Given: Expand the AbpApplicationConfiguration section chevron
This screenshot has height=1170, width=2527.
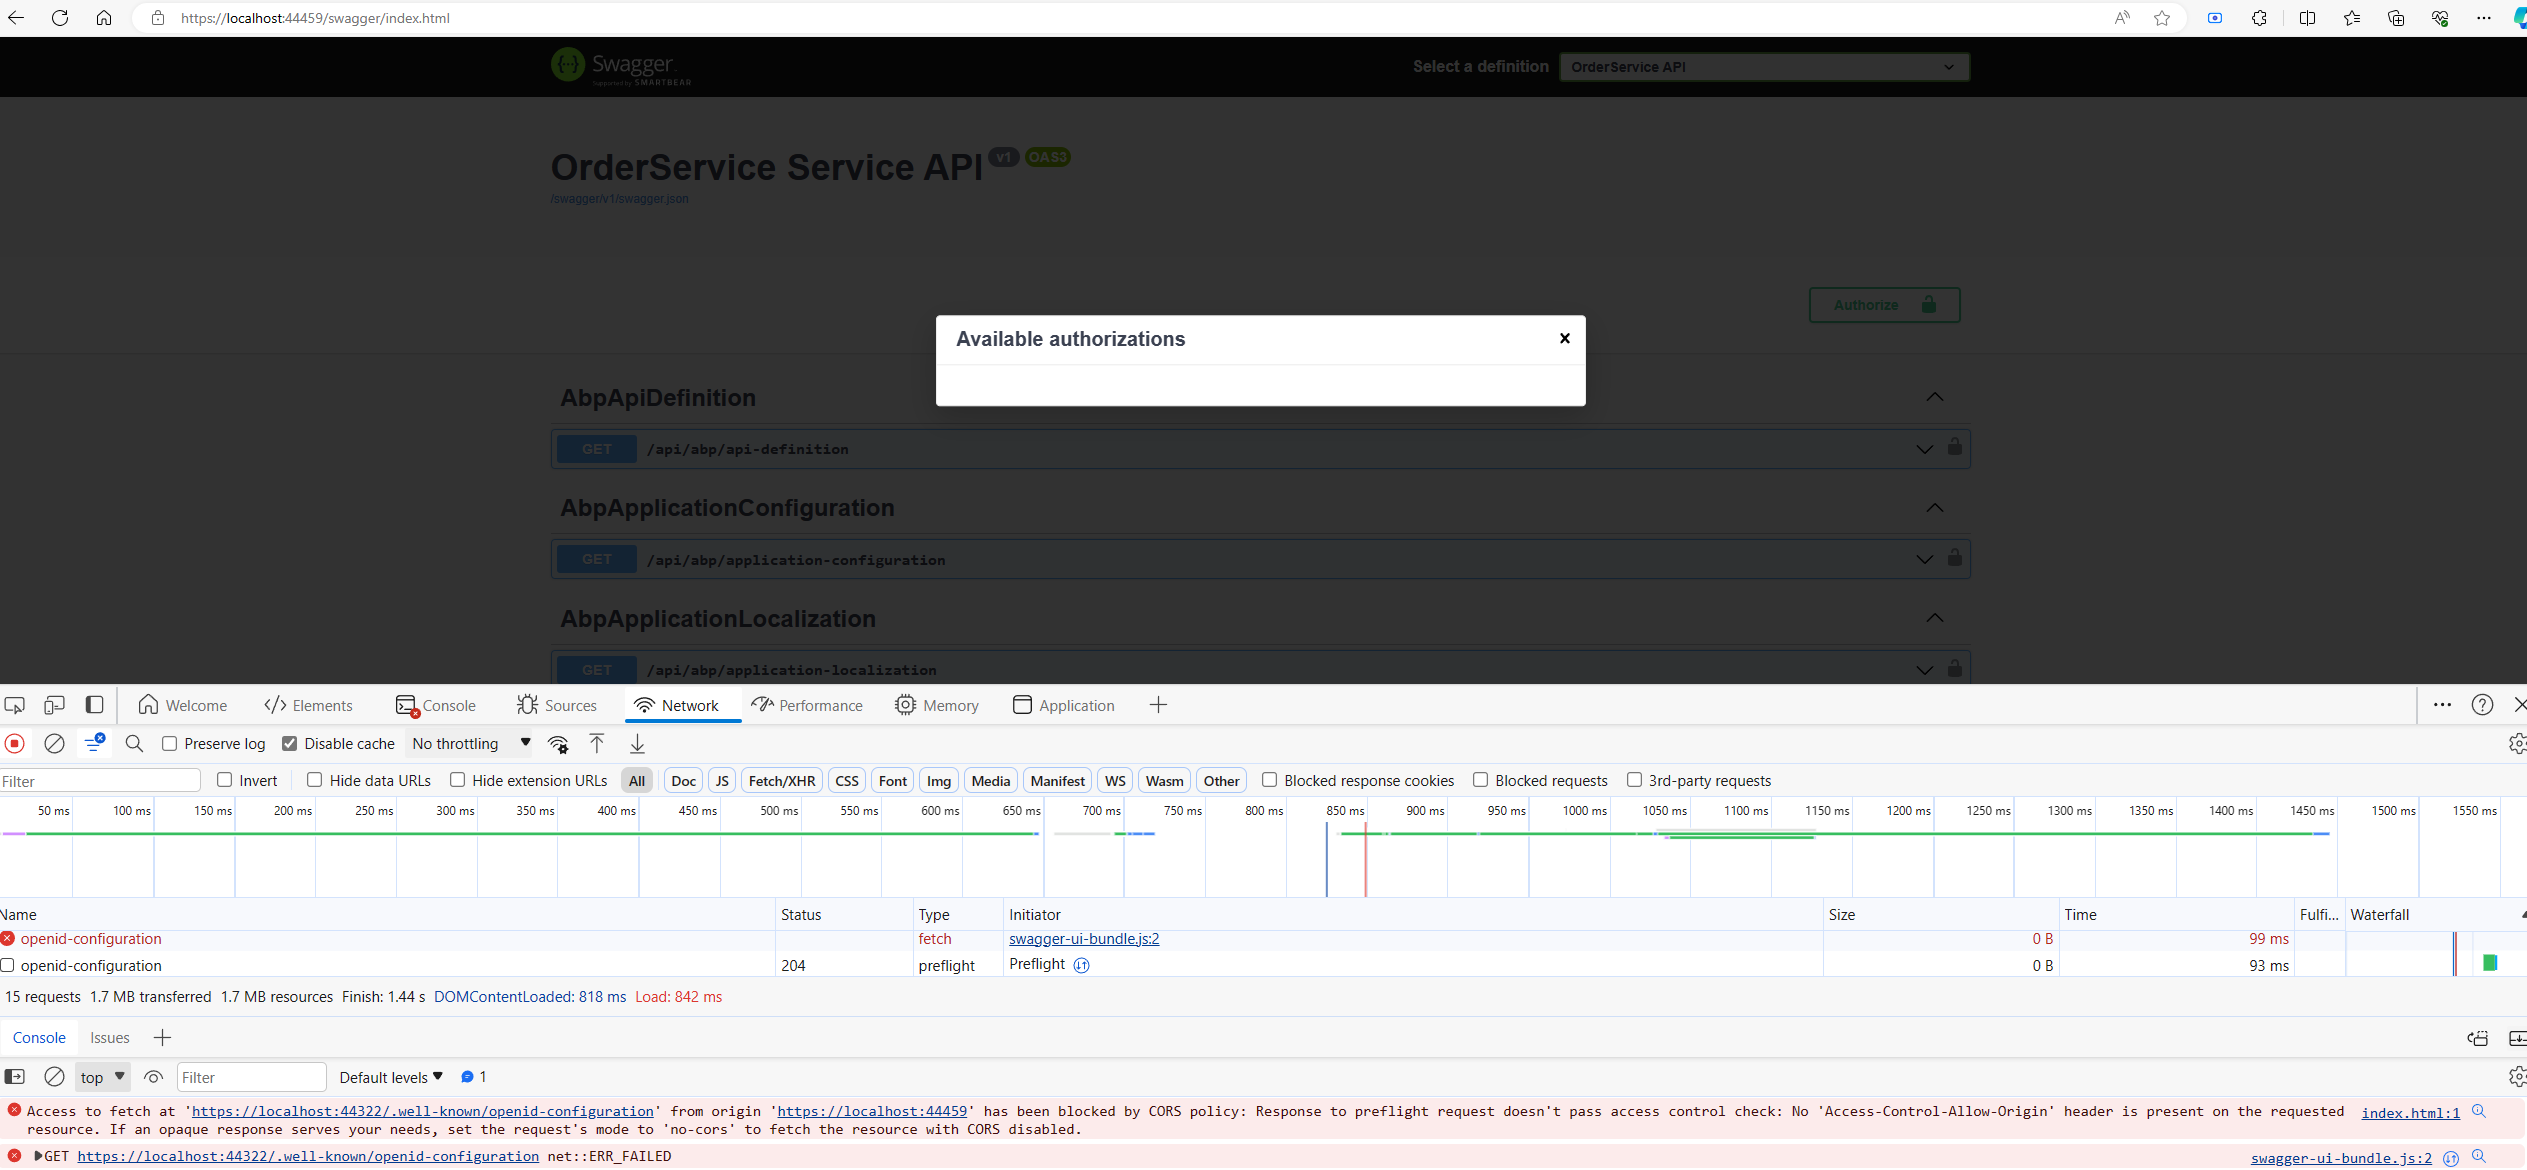Looking at the screenshot, I should click(x=1934, y=508).
